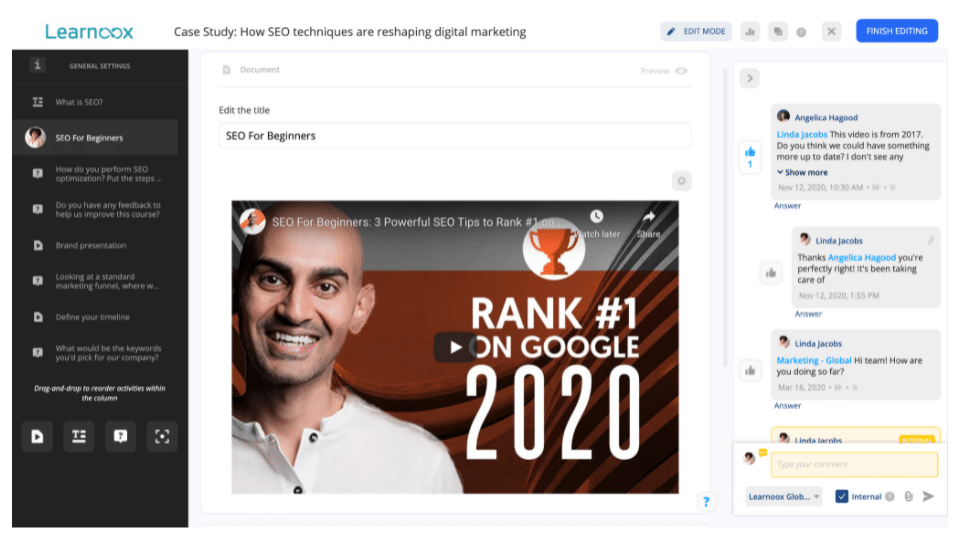Toggle the Preview eye icon
The width and height of the screenshot is (957, 534).
[682, 71]
